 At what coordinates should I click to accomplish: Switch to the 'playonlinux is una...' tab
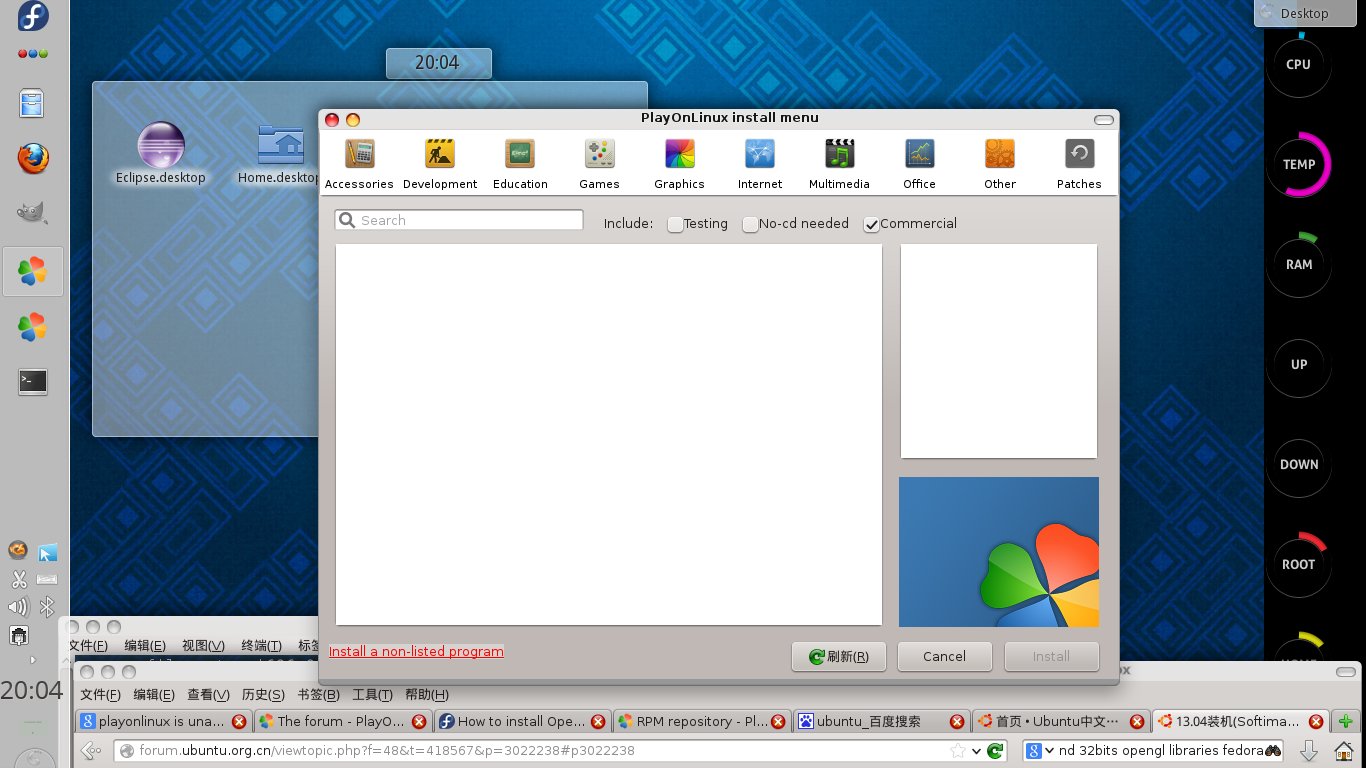[163, 721]
